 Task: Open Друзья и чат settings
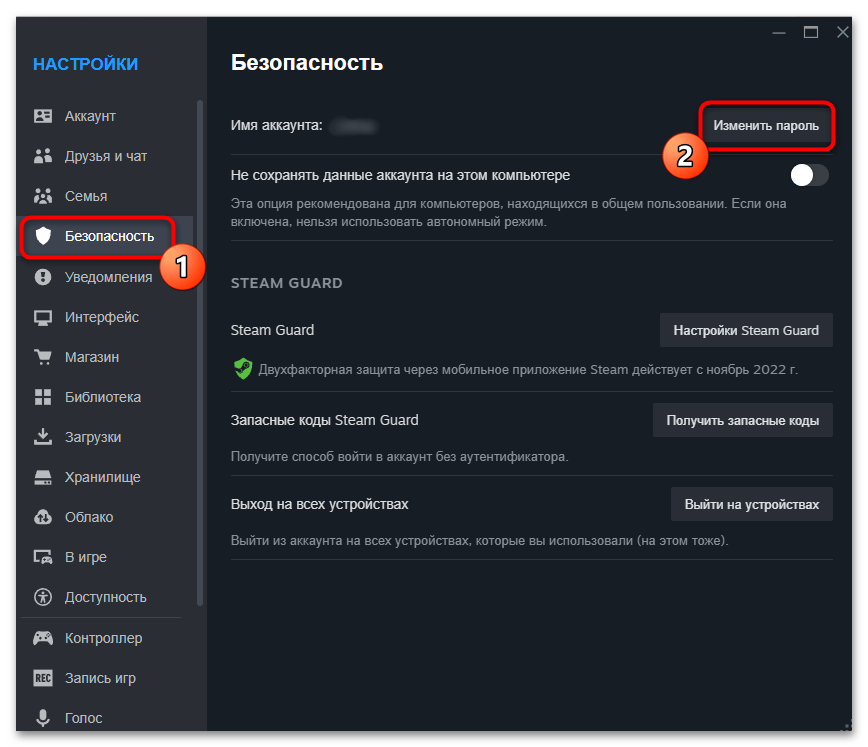point(105,156)
